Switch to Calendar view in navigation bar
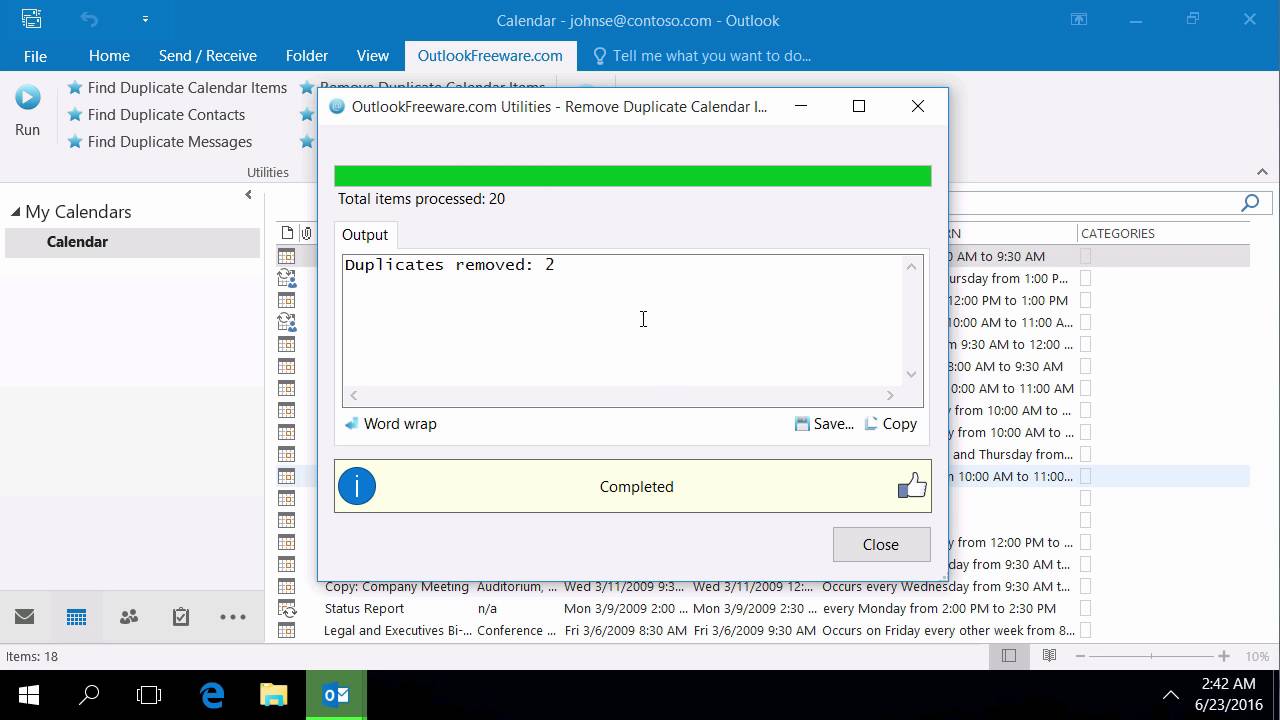This screenshot has width=1280, height=720. [76, 617]
